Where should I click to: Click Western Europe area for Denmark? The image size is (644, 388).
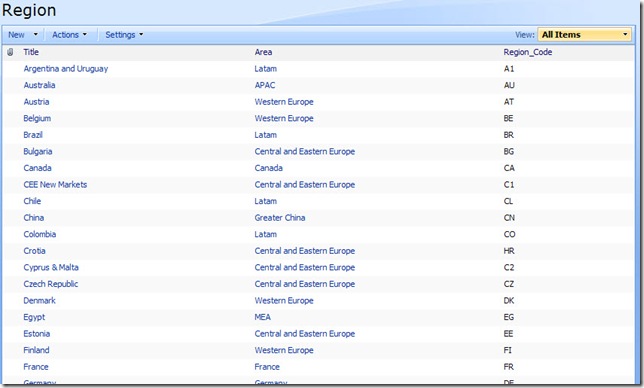pyautogui.click(x=284, y=301)
